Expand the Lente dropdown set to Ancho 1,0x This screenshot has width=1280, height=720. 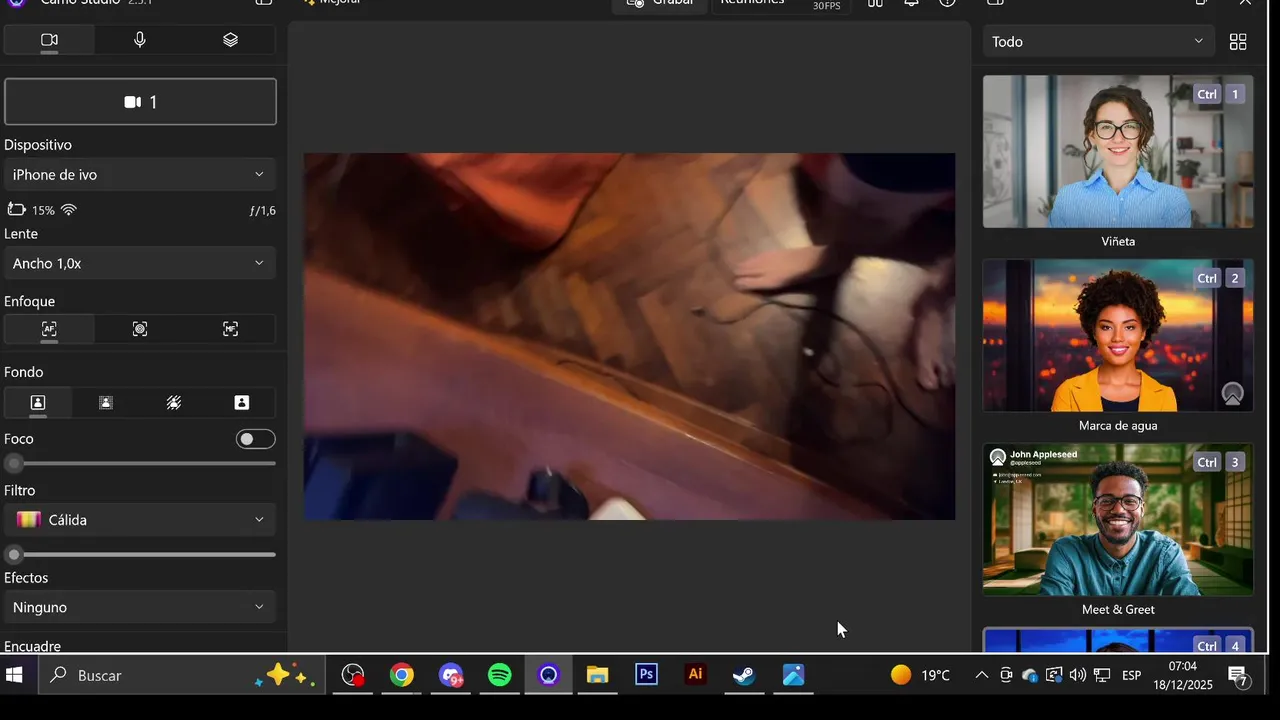[140, 264]
